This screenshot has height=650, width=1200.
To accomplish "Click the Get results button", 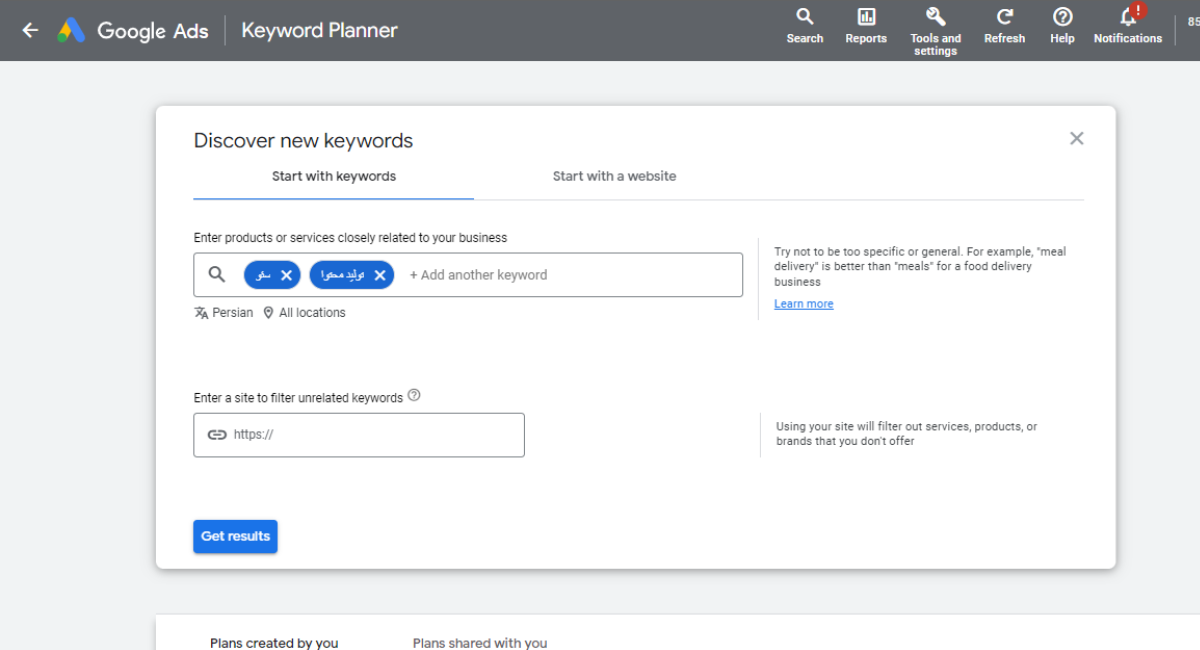I will (235, 537).
